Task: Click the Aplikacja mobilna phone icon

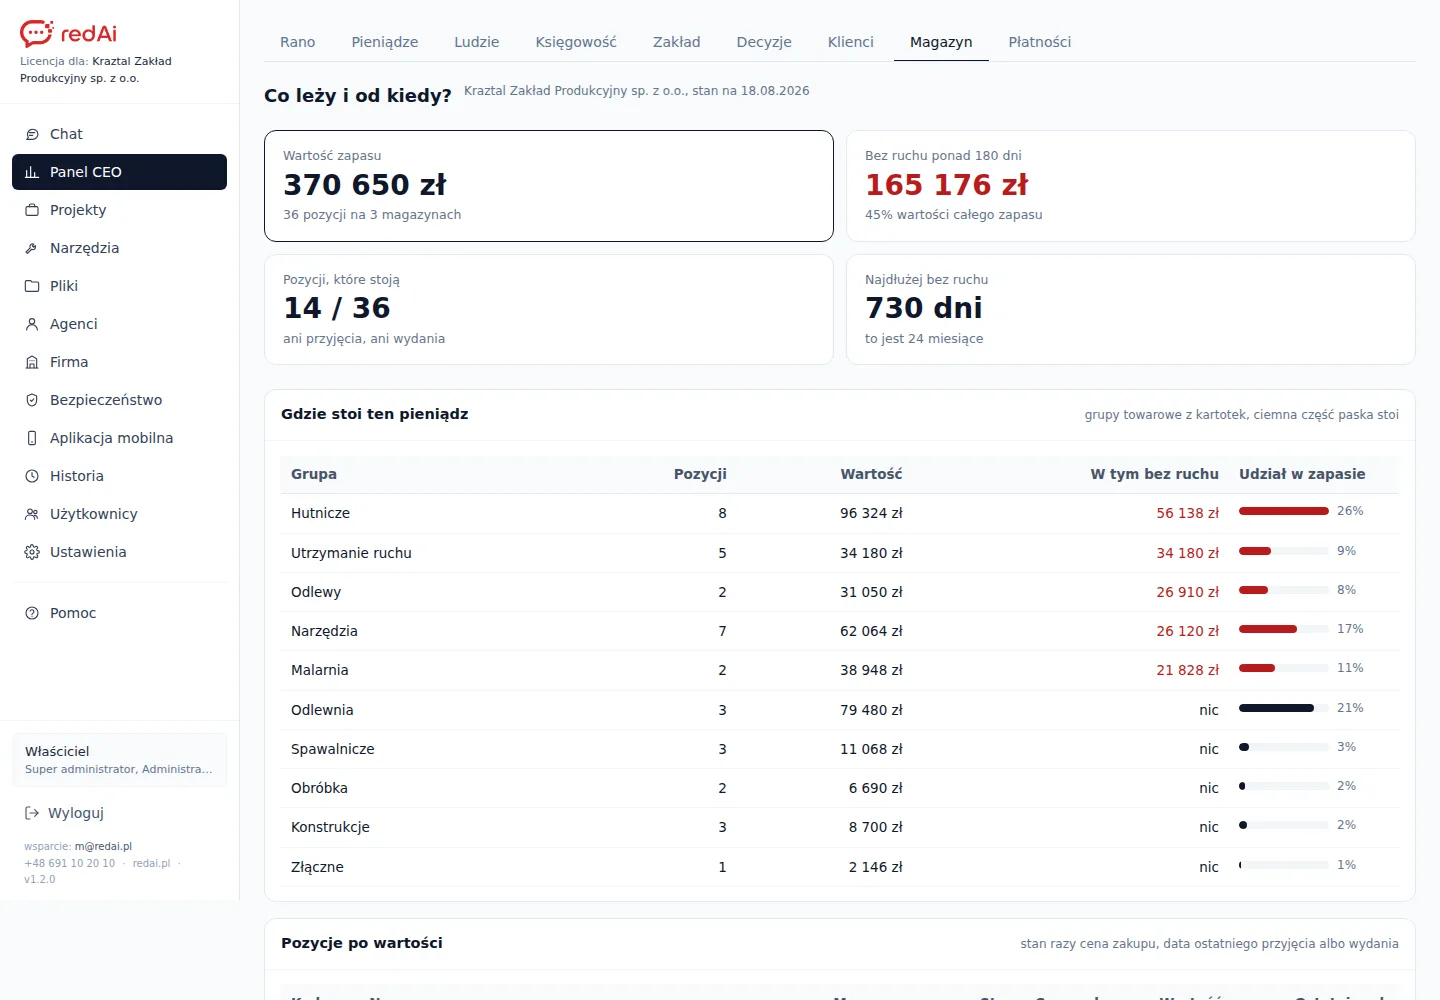Action: point(32,438)
